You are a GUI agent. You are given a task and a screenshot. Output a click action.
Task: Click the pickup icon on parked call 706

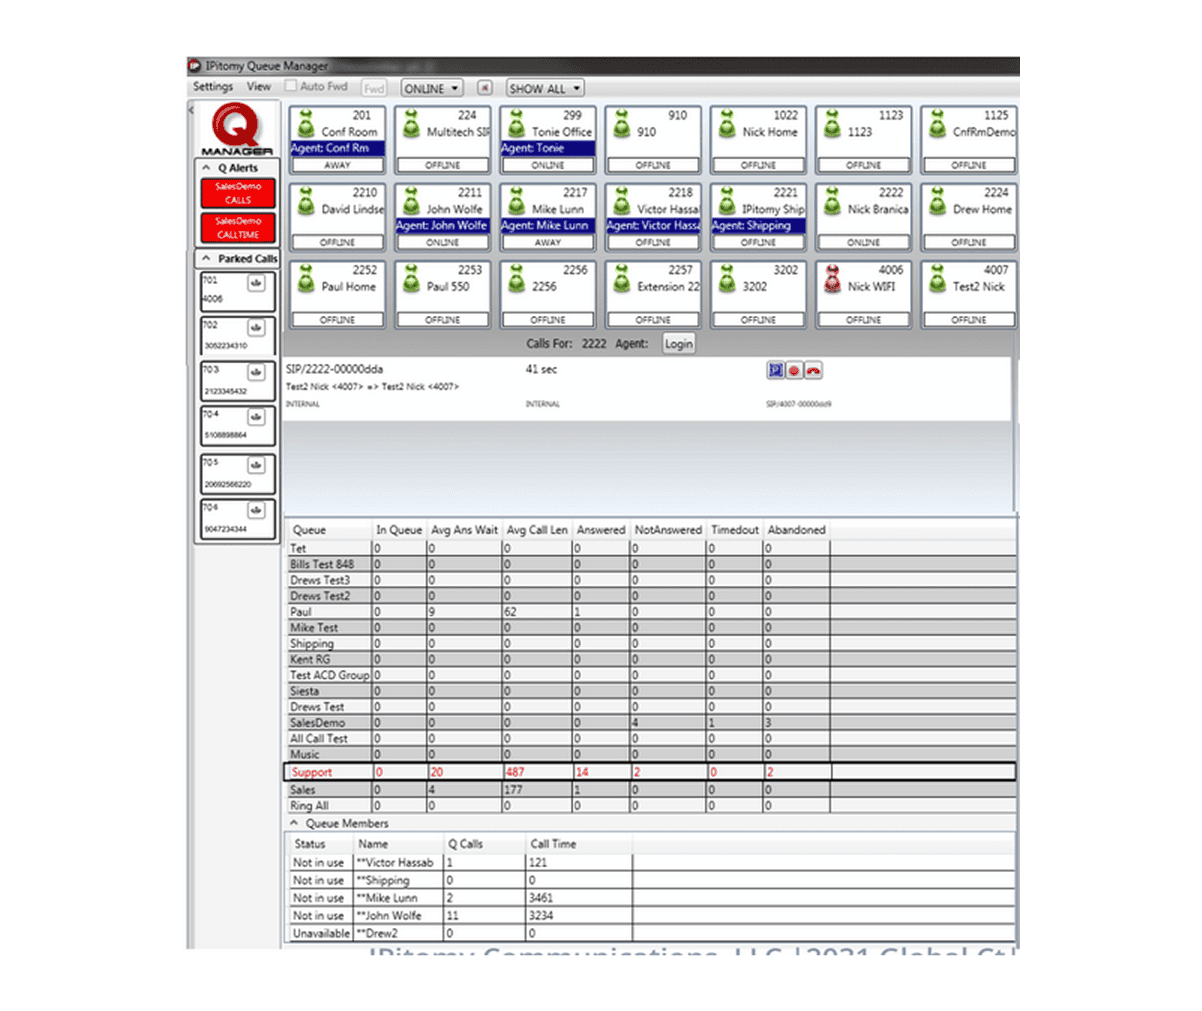coord(256,511)
